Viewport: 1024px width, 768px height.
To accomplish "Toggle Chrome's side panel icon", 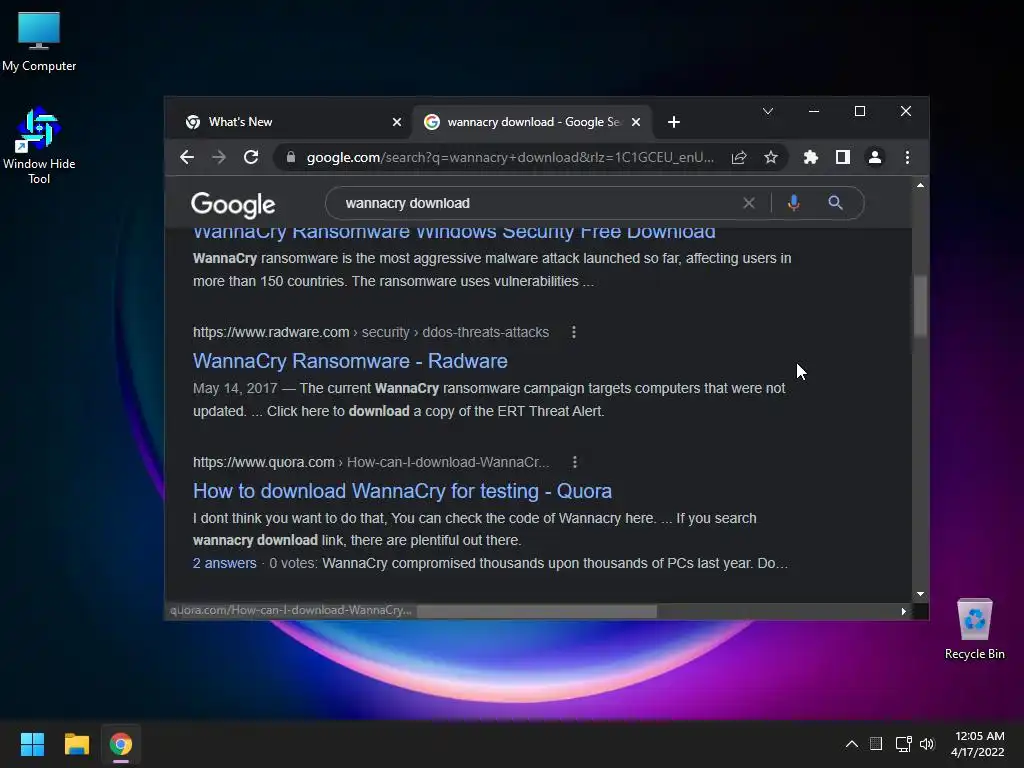I will pyautogui.click(x=842, y=157).
